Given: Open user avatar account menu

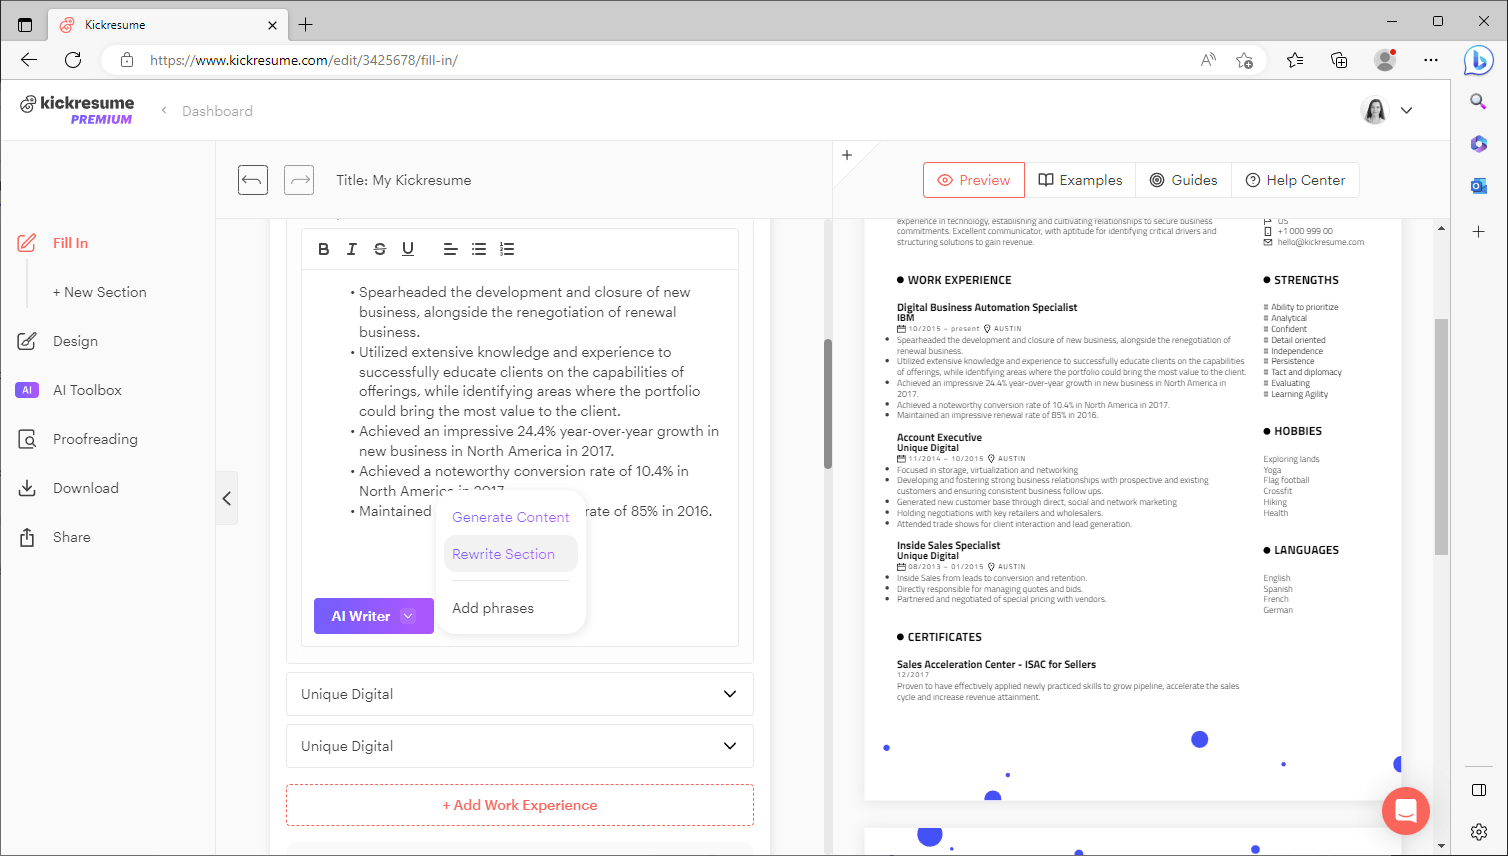Looking at the screenshot, I should [1386, 110].
